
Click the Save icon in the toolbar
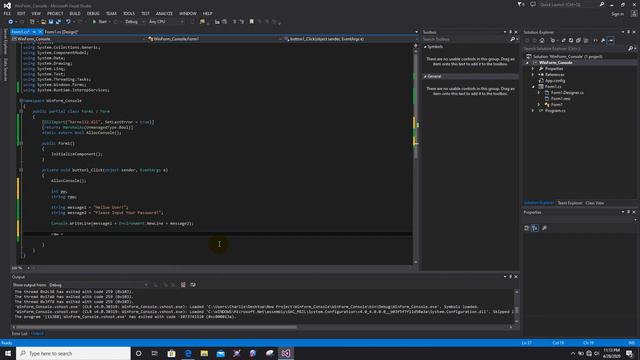pyautogui.click(x=51, y=22)
